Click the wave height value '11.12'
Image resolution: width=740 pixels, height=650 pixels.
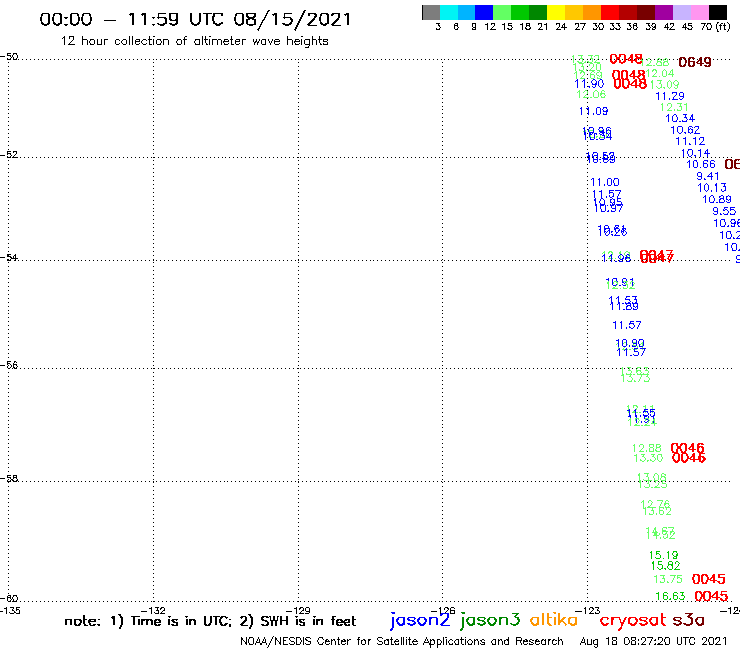[x=690, y=141]
